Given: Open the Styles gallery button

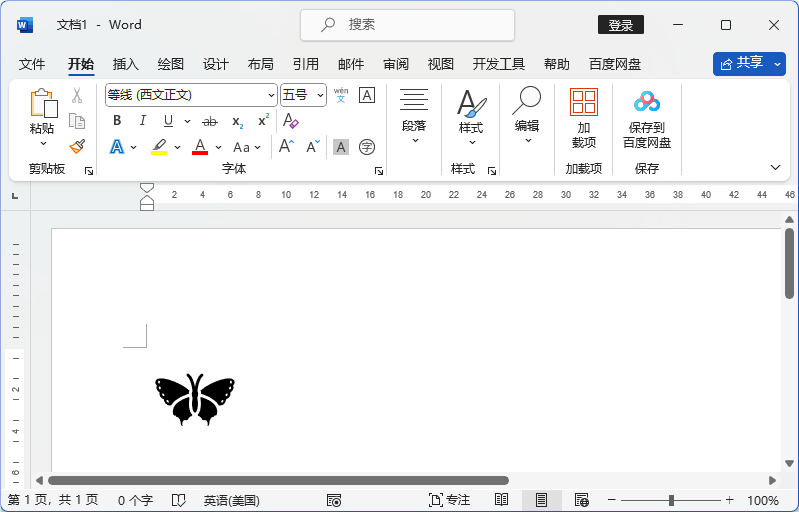Looking at the screenshot, I should click(471, 117).
